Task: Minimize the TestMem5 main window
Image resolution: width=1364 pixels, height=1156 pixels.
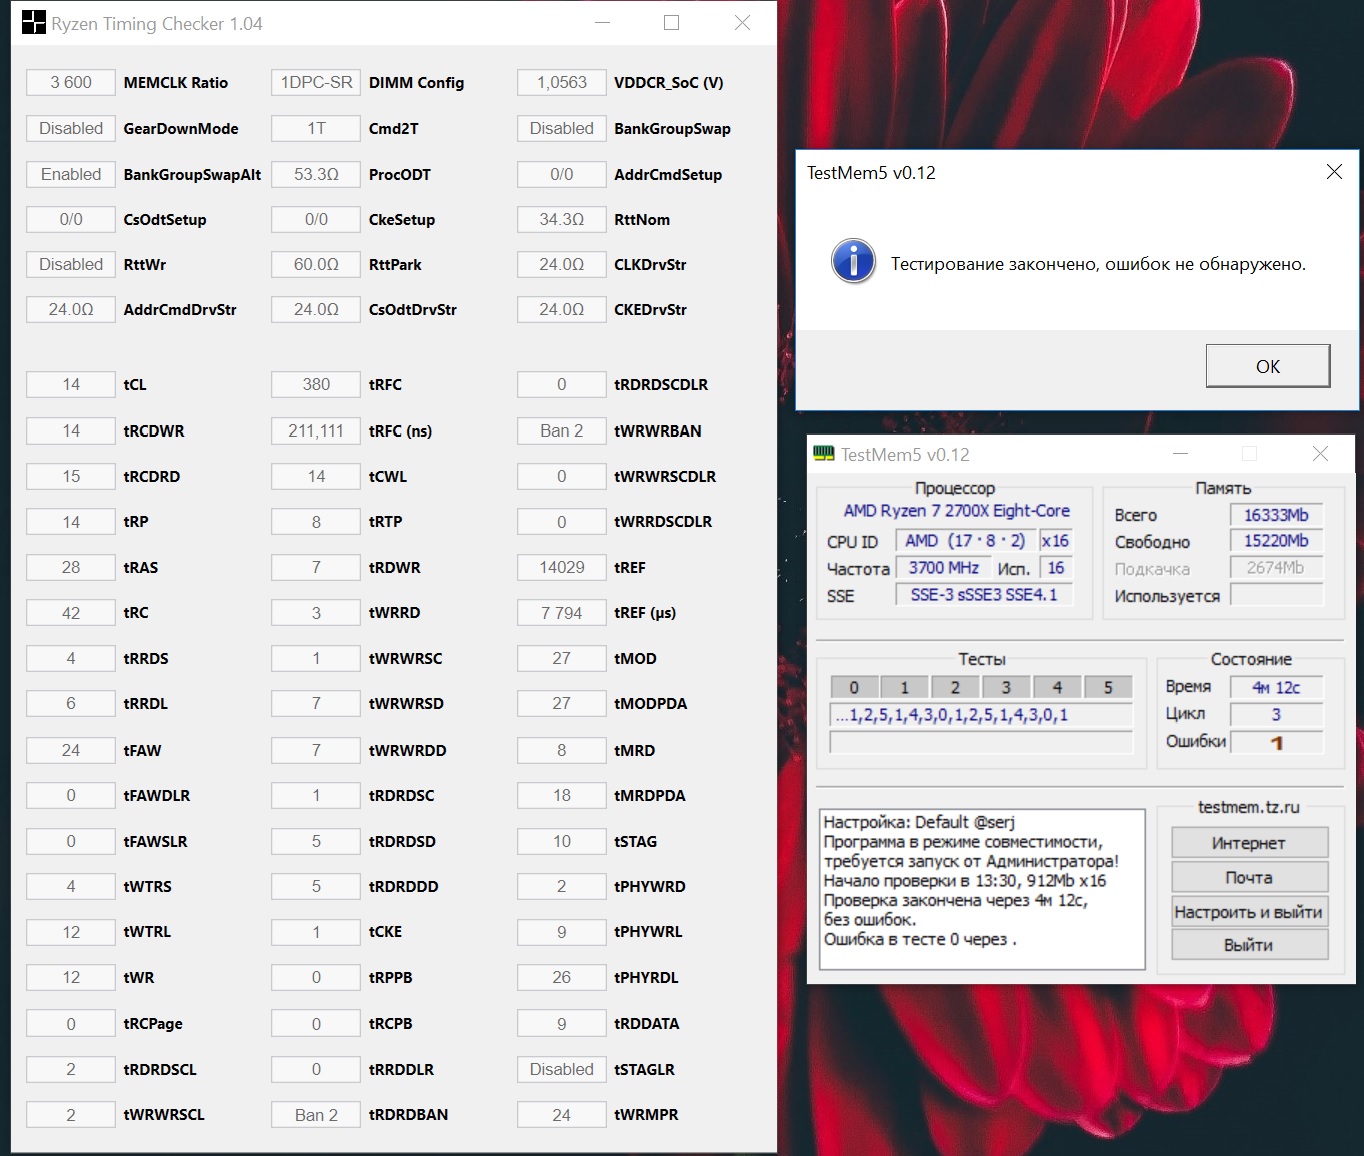Action: point(1180,454)
